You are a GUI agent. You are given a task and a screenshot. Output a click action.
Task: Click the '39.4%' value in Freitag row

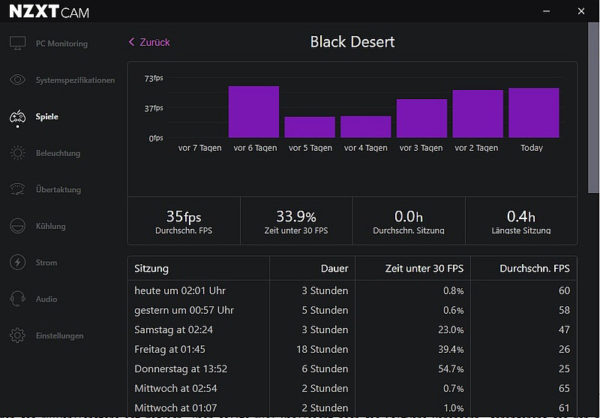(x=451, y=349)
